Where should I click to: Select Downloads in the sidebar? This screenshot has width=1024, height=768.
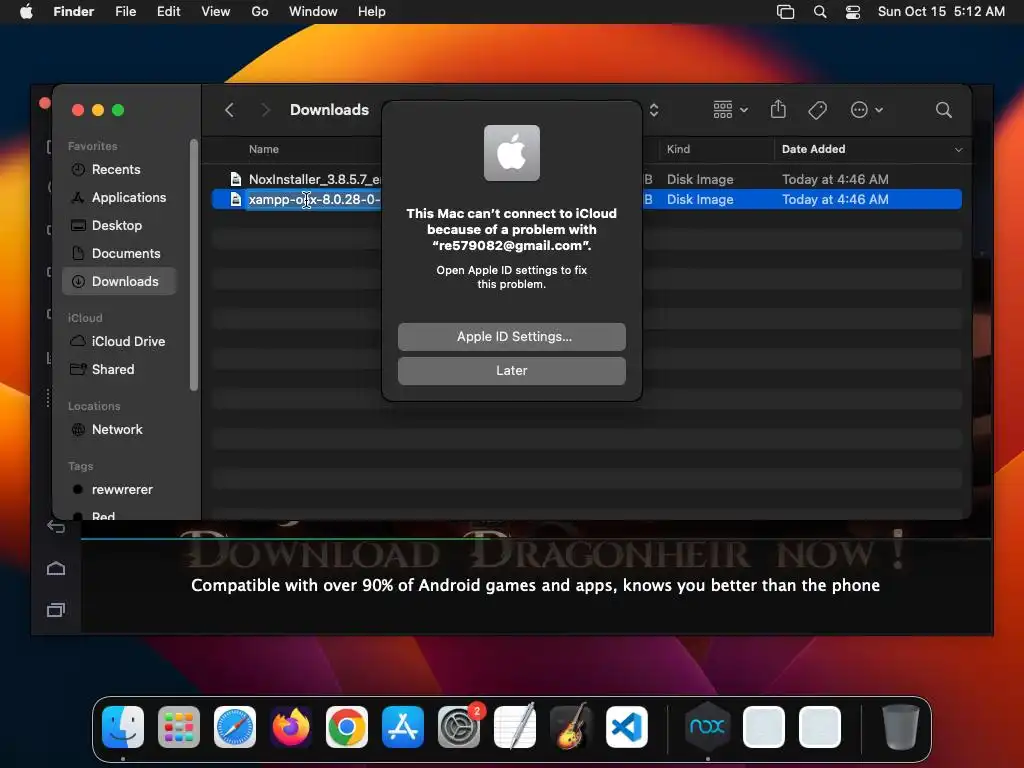(120, 281)
